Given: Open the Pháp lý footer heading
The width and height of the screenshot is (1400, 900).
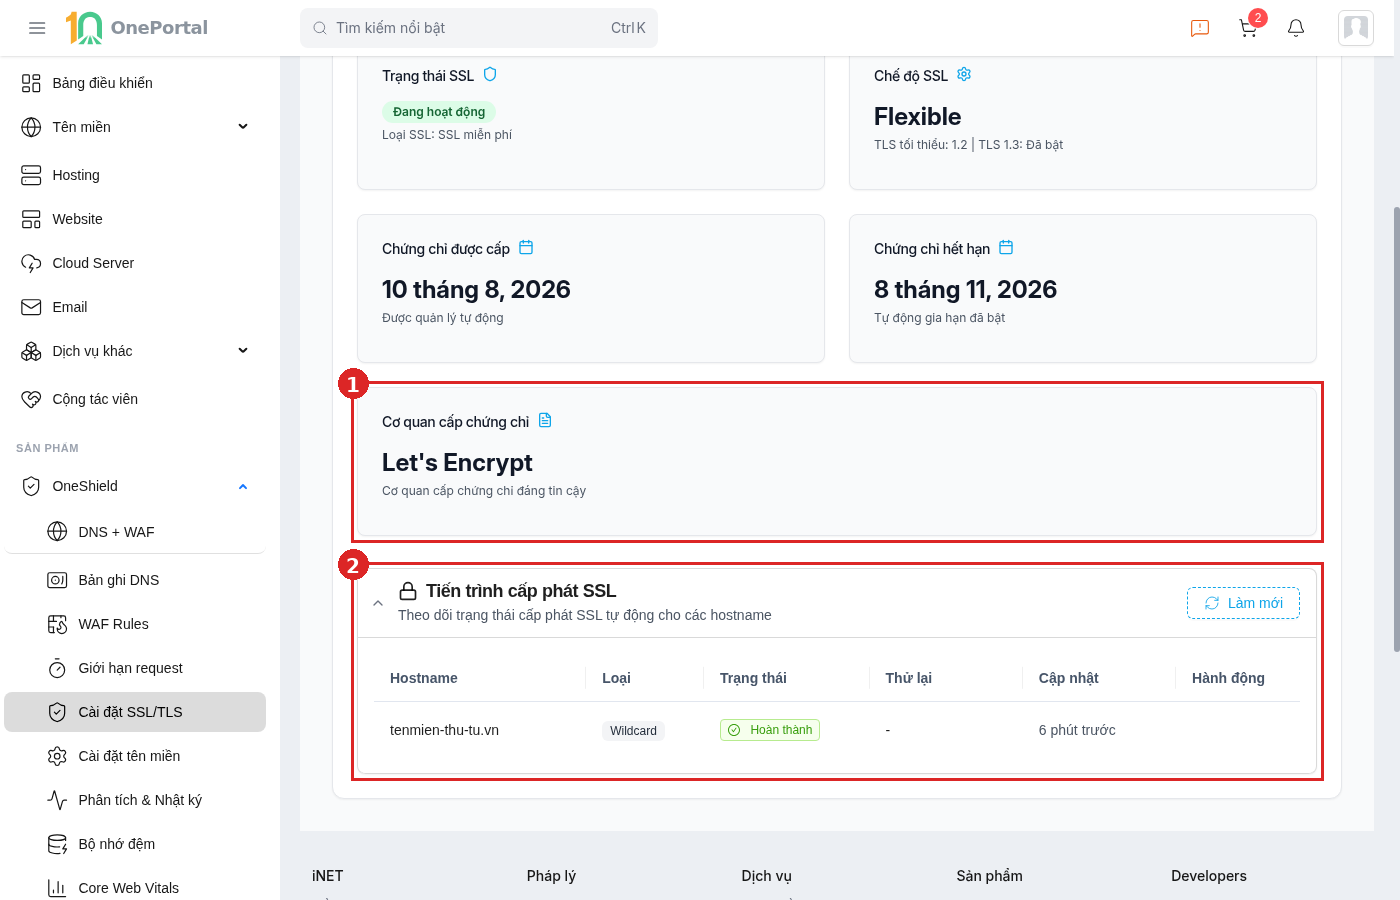Looking at the screenshot, I should (x=551, y=876).
